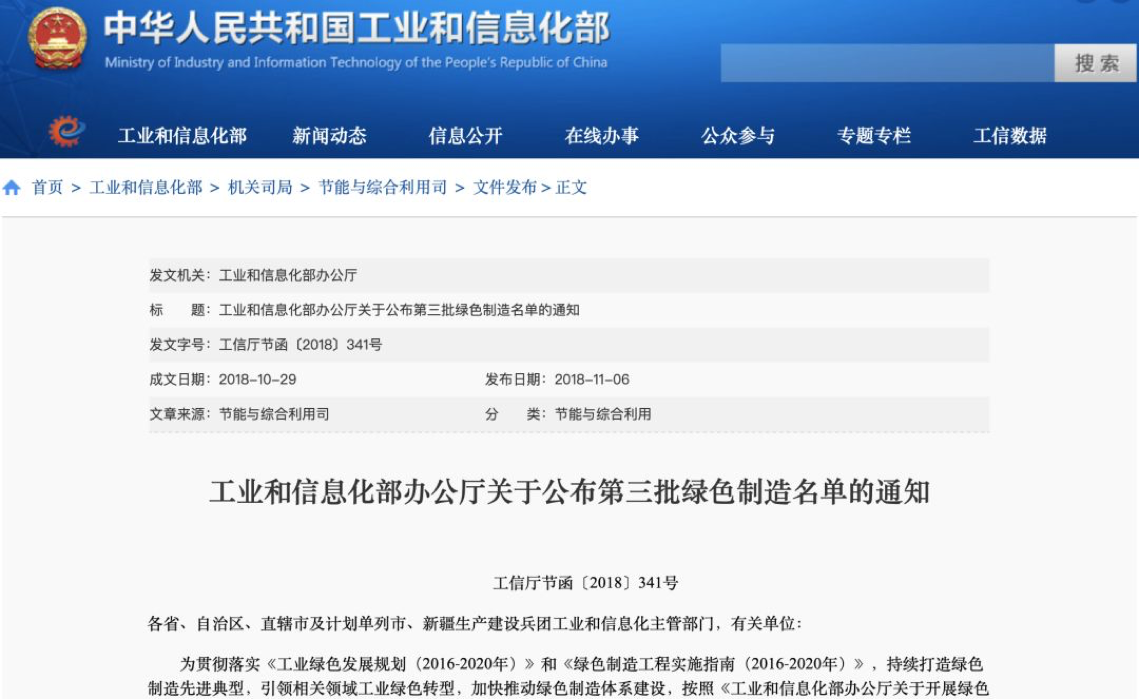Open 节能与综合利用司 breadcrumb link

point(383,187)
